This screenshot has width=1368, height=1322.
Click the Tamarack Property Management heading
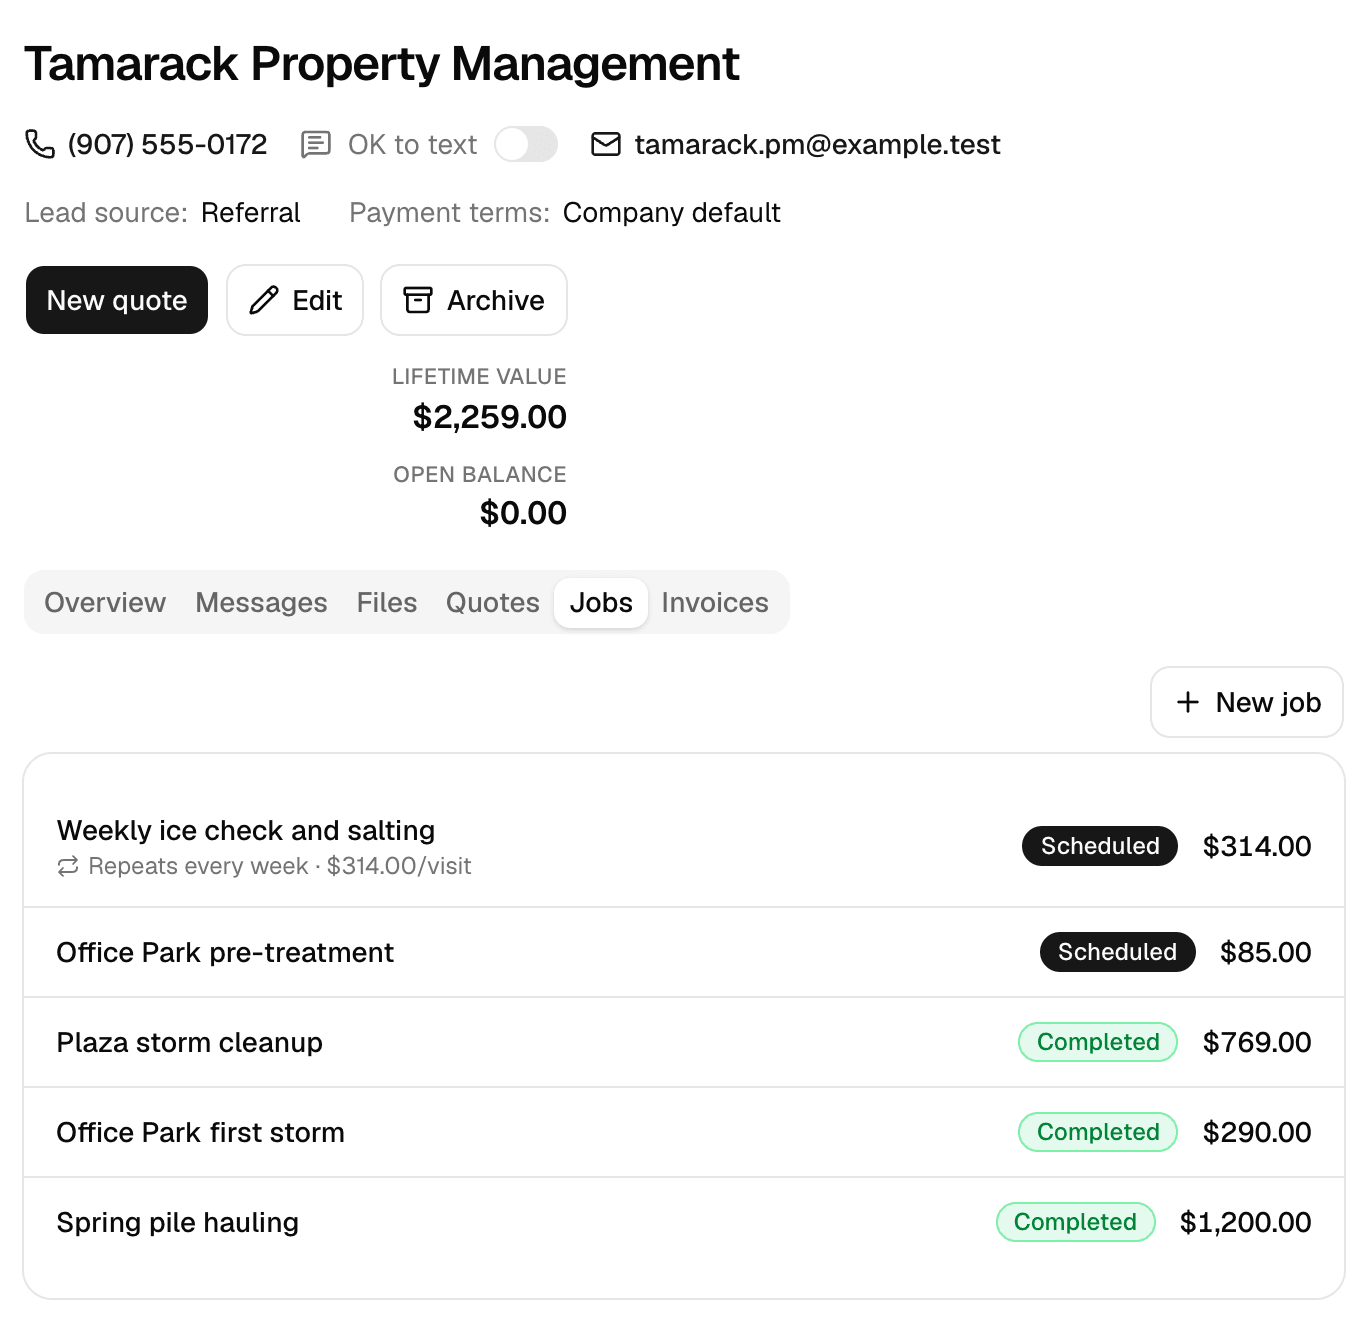coord(382,64)
